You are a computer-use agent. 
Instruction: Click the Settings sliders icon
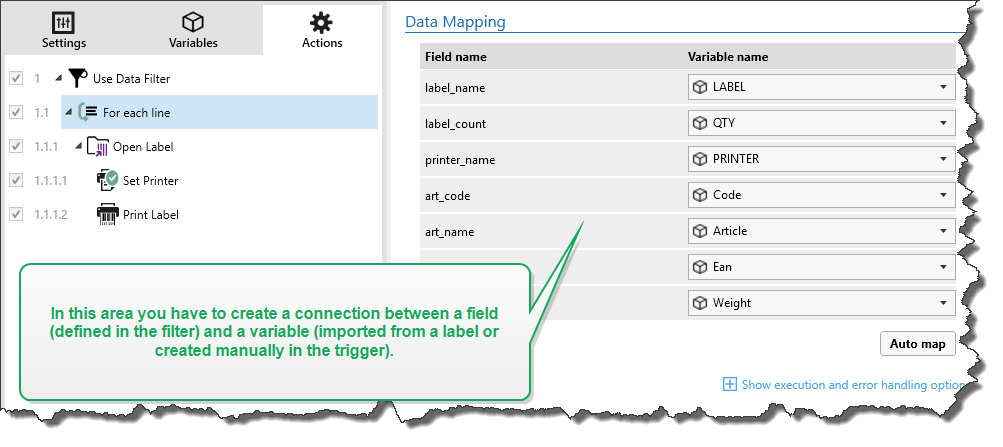tap(63, 23)
